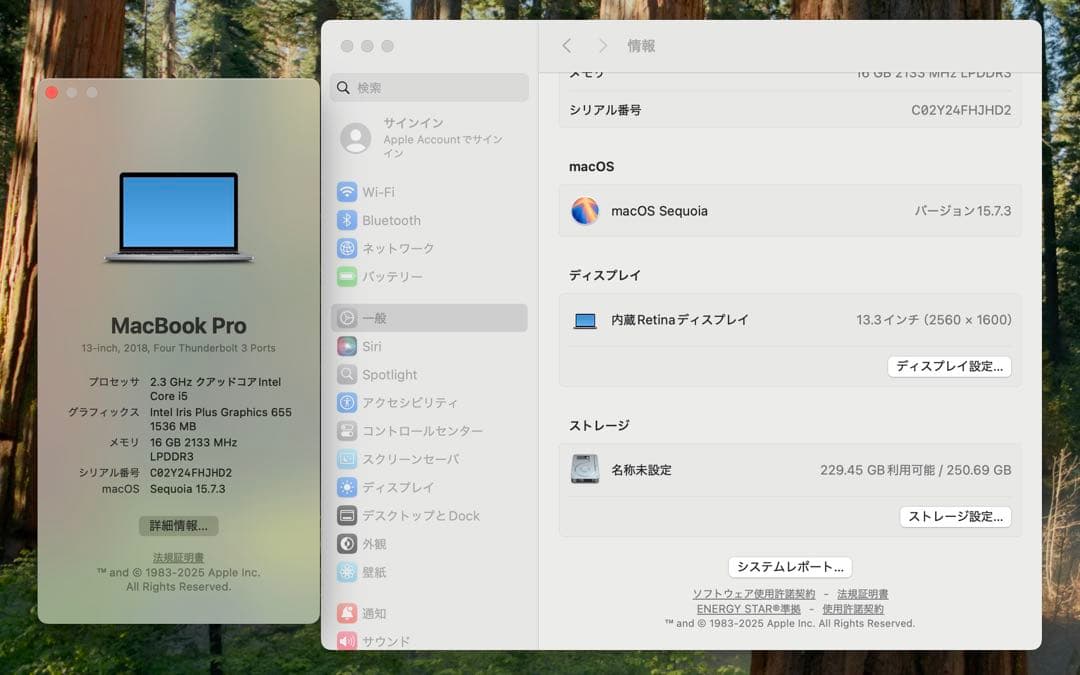Click 16 GB 2133 MHz in About window

pos(194,442)
